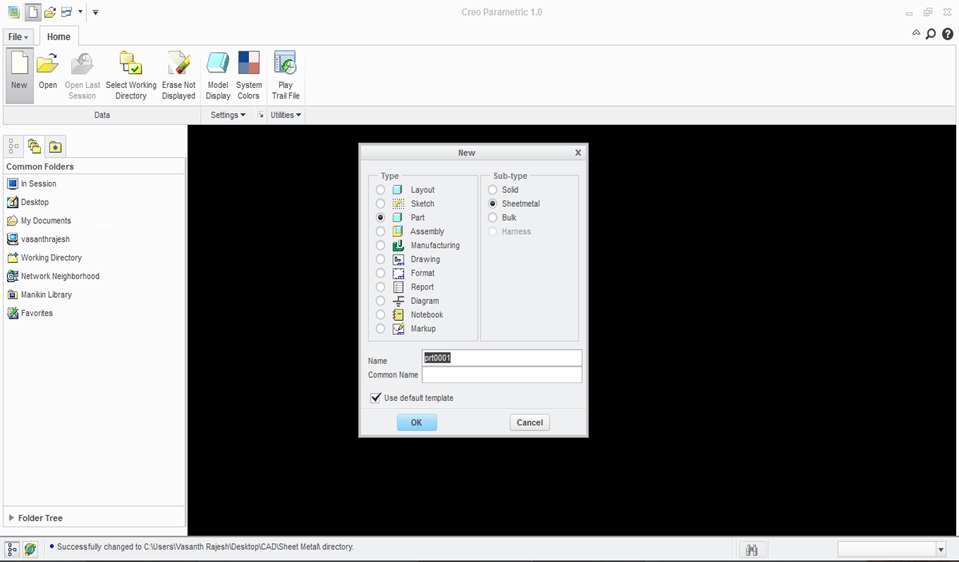This screenshot has width=959, height=562.
Task: Select Diagram type radio button
Action: click(380, 301)
